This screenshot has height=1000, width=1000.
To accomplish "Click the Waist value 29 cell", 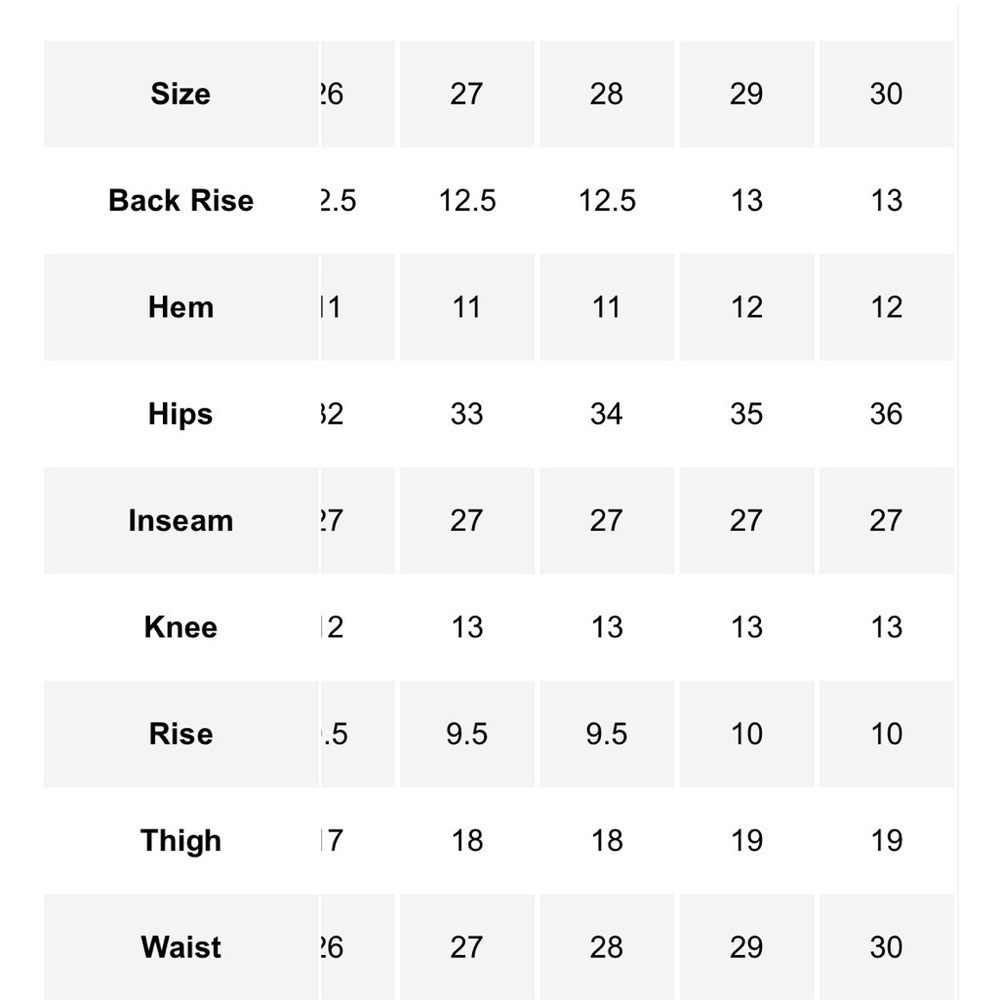I will click(x=747, y=947).
